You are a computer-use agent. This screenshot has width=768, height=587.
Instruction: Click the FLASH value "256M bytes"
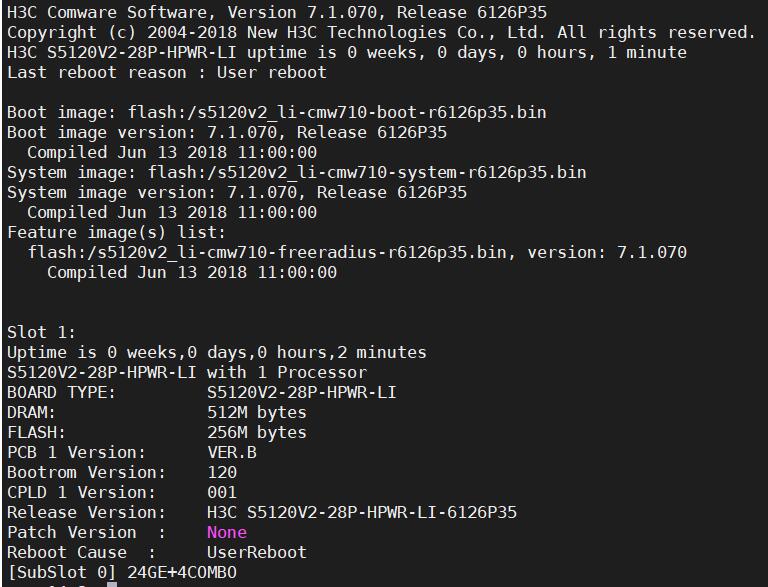click(256, 432)
